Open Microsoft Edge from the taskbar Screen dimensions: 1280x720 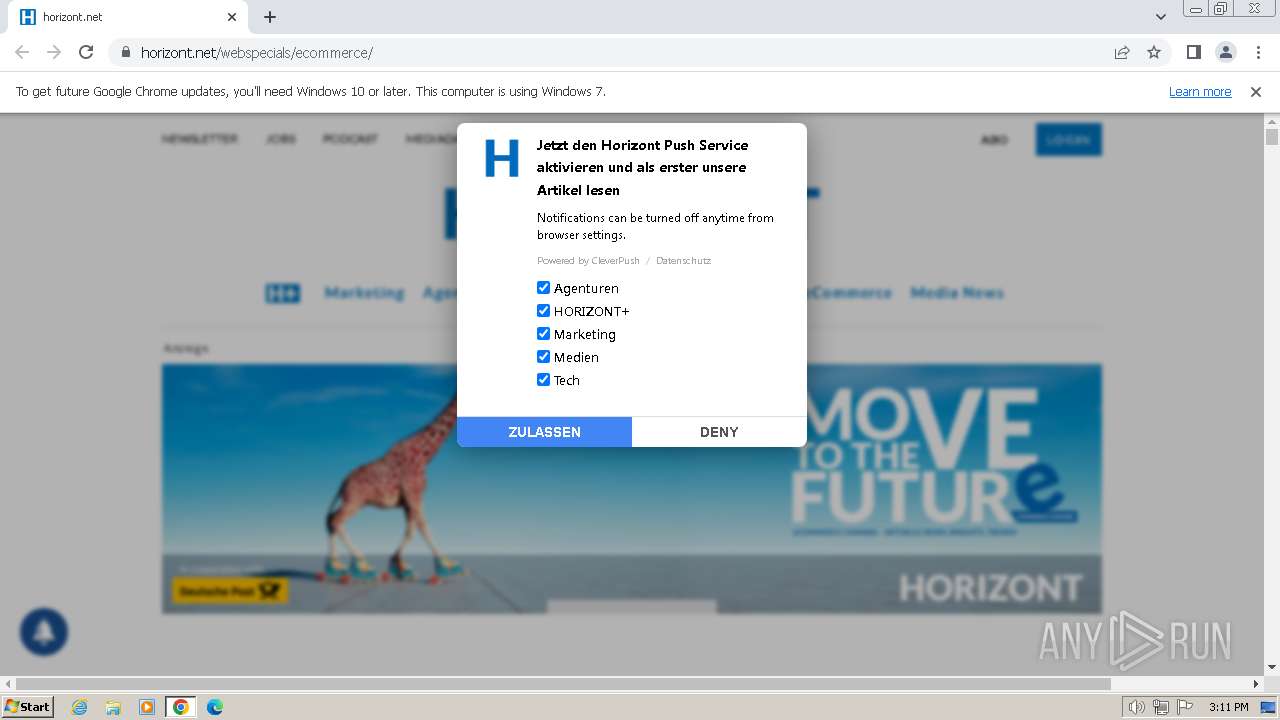pos(215,707)
